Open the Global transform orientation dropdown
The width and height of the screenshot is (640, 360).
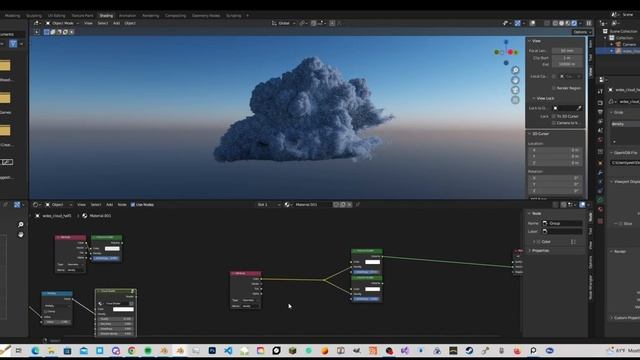tap(283, 23)
